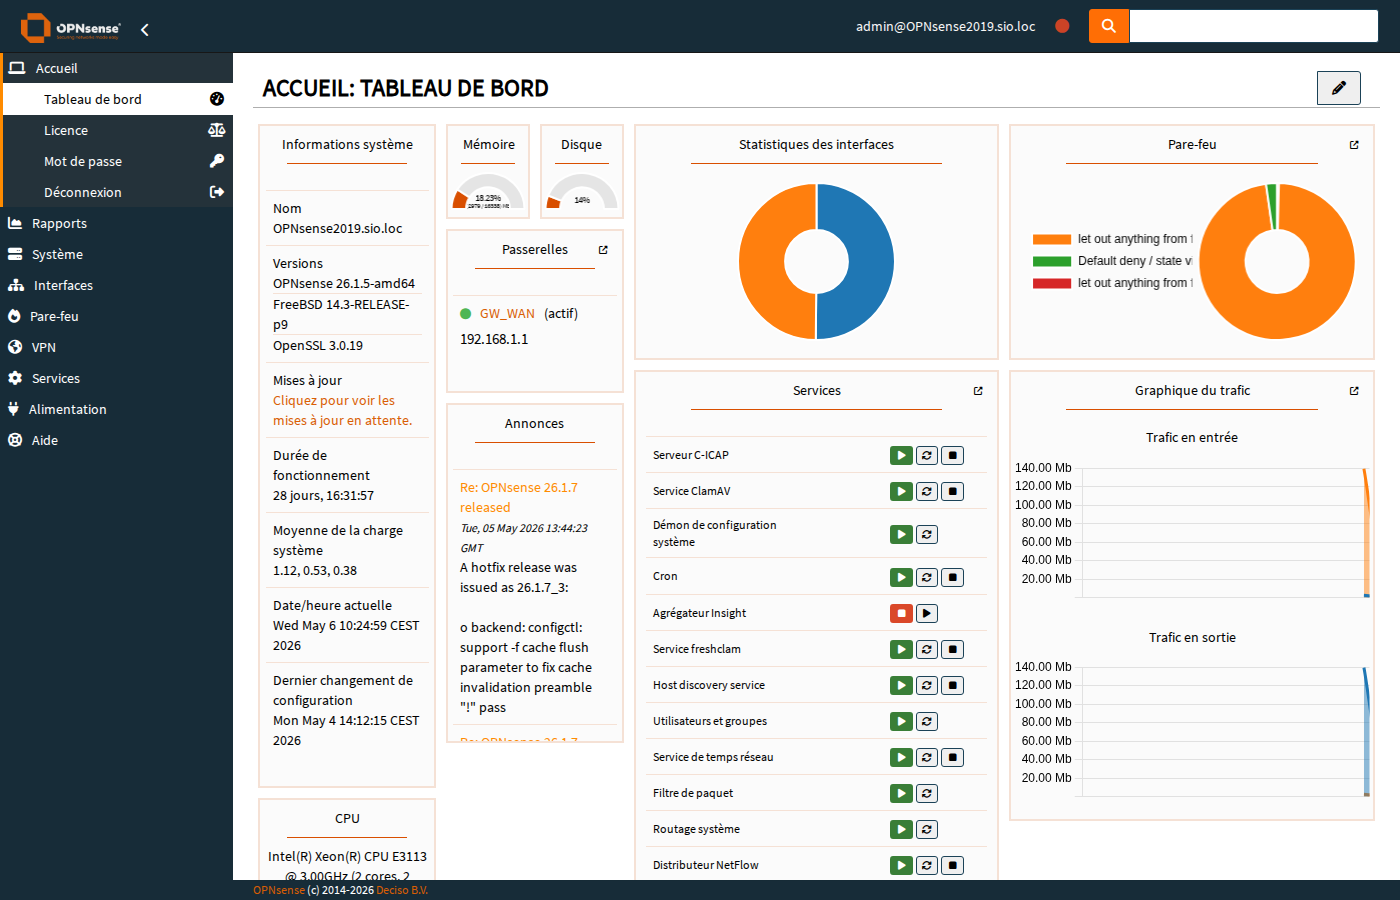
Task: Click version text 'OPNsense 26.1.5-amd64'
Action: coord(344,284)
